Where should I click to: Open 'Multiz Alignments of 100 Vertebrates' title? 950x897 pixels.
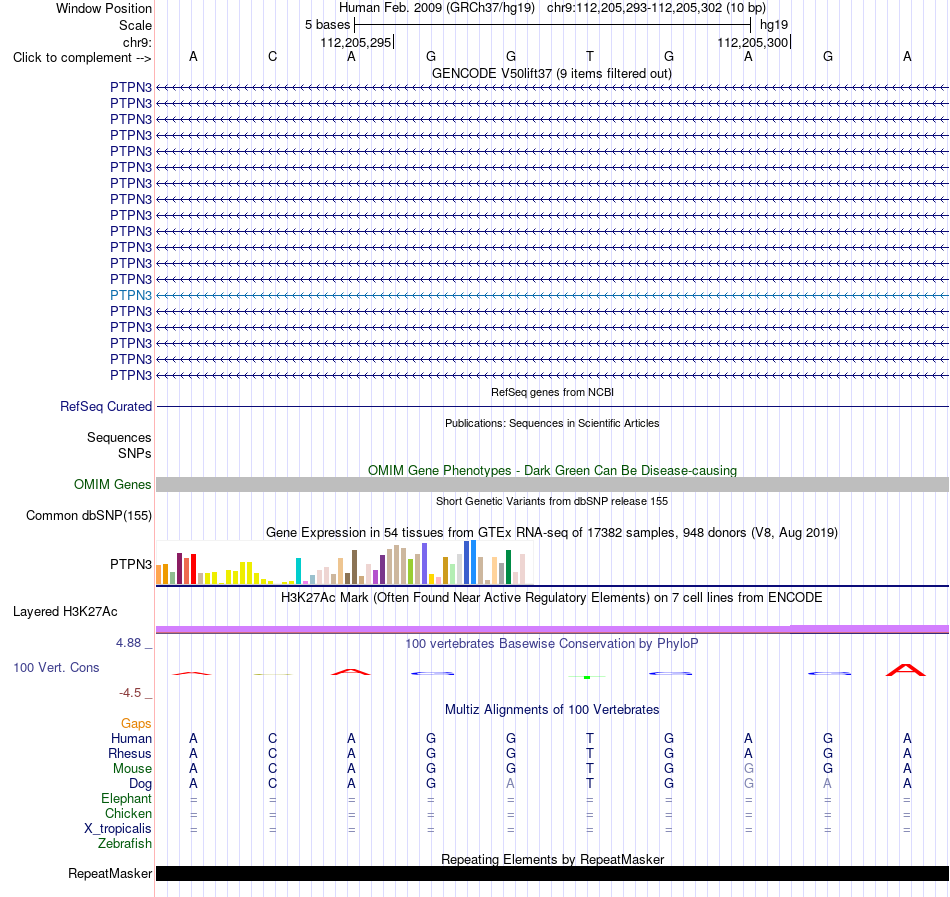552,710
